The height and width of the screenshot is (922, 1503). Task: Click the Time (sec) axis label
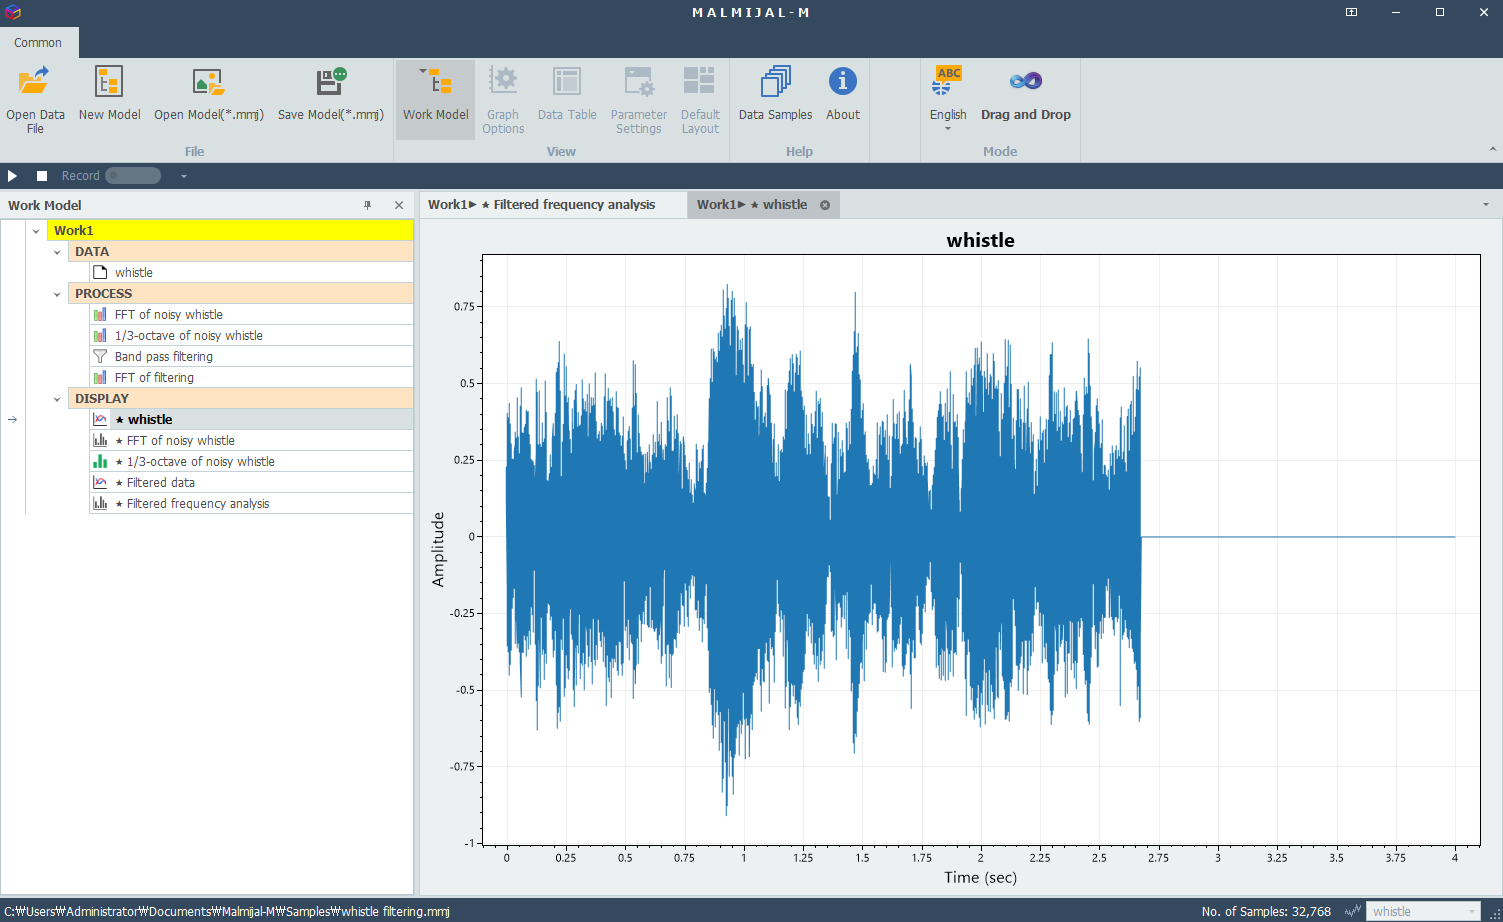pos(980,877)
